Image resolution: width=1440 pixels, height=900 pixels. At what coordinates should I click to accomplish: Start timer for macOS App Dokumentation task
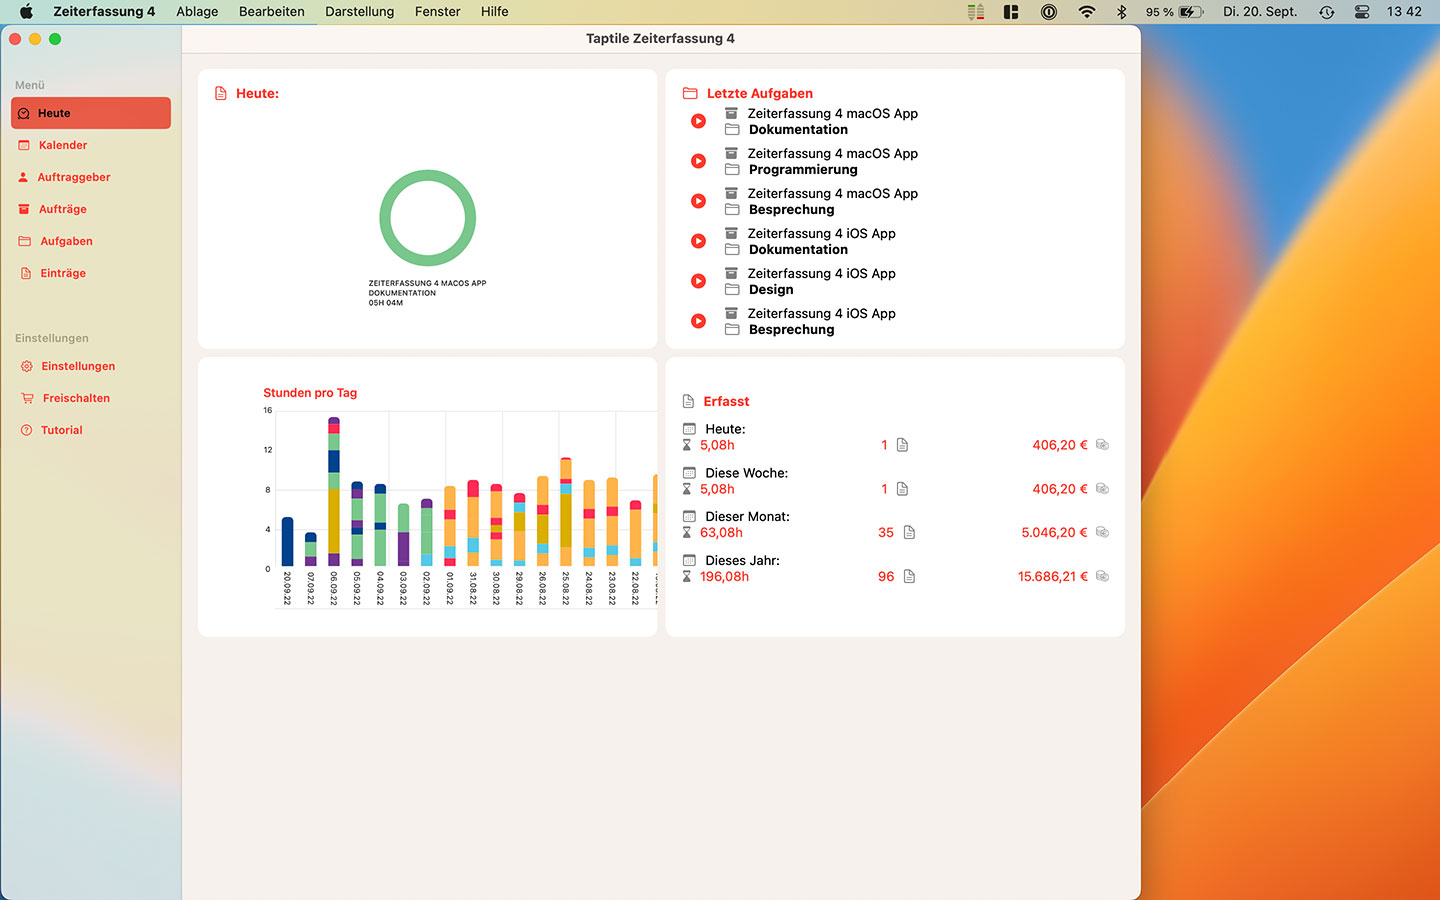pos(699,121)
